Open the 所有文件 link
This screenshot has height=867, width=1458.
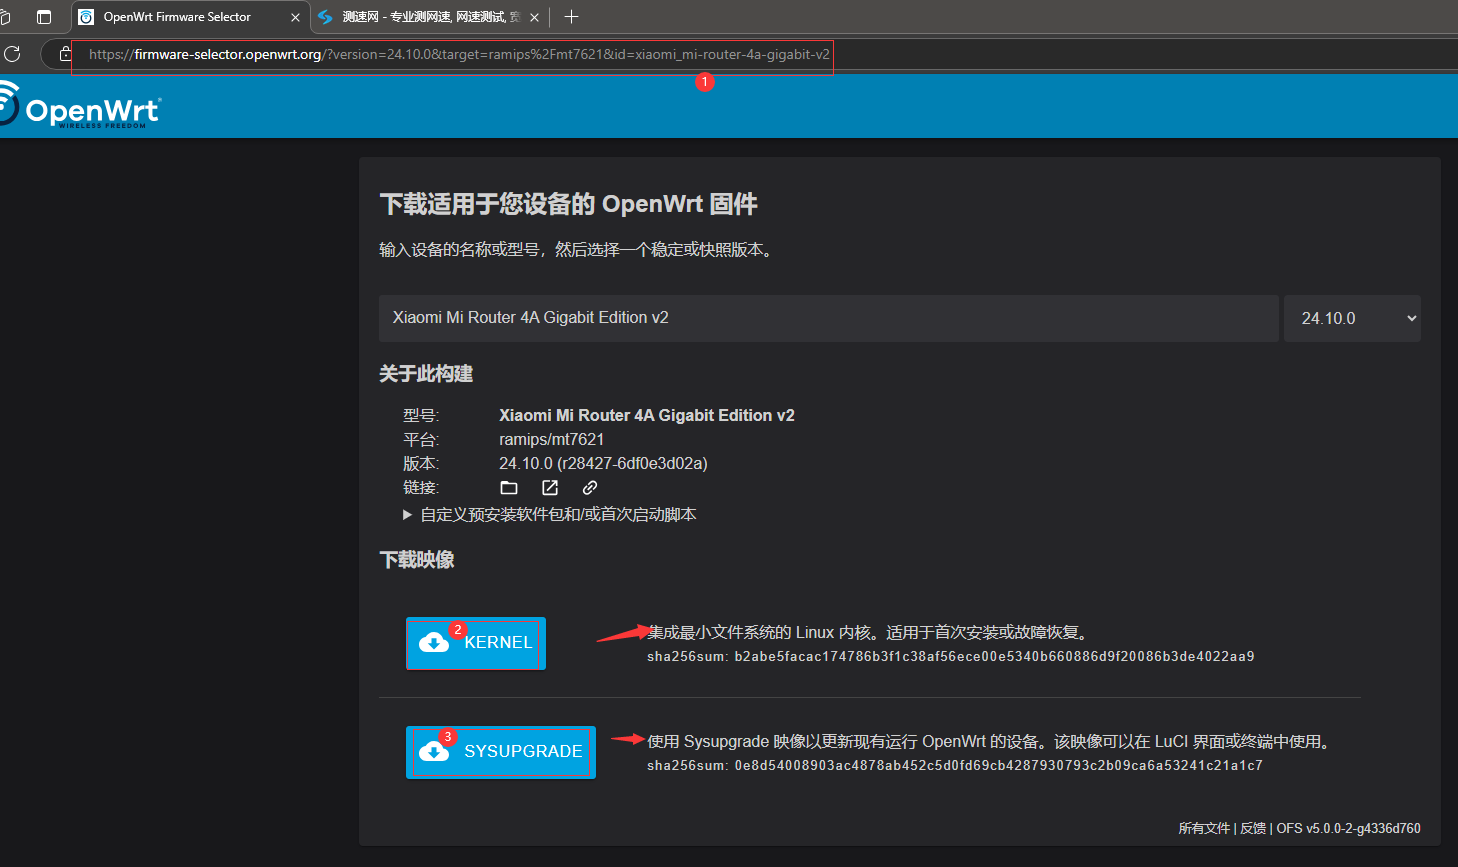(x=1204, y=828)
